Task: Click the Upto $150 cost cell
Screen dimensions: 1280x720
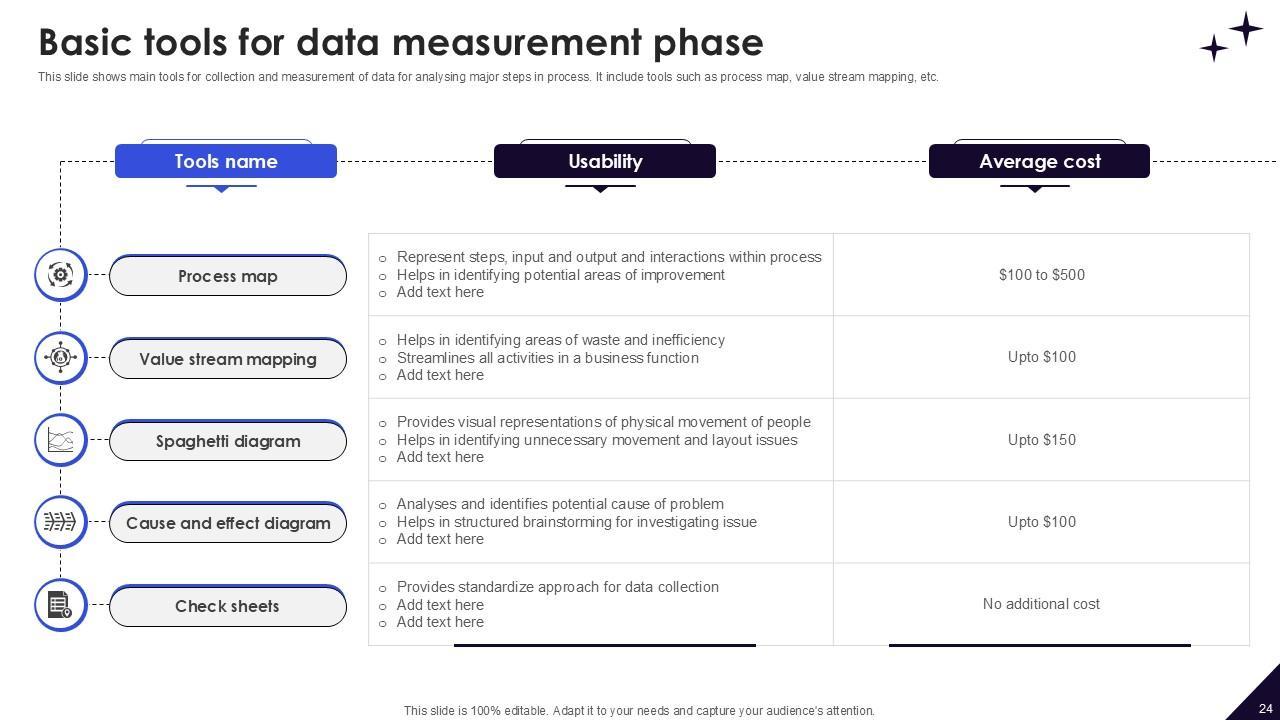Action: click(1041, 440)
